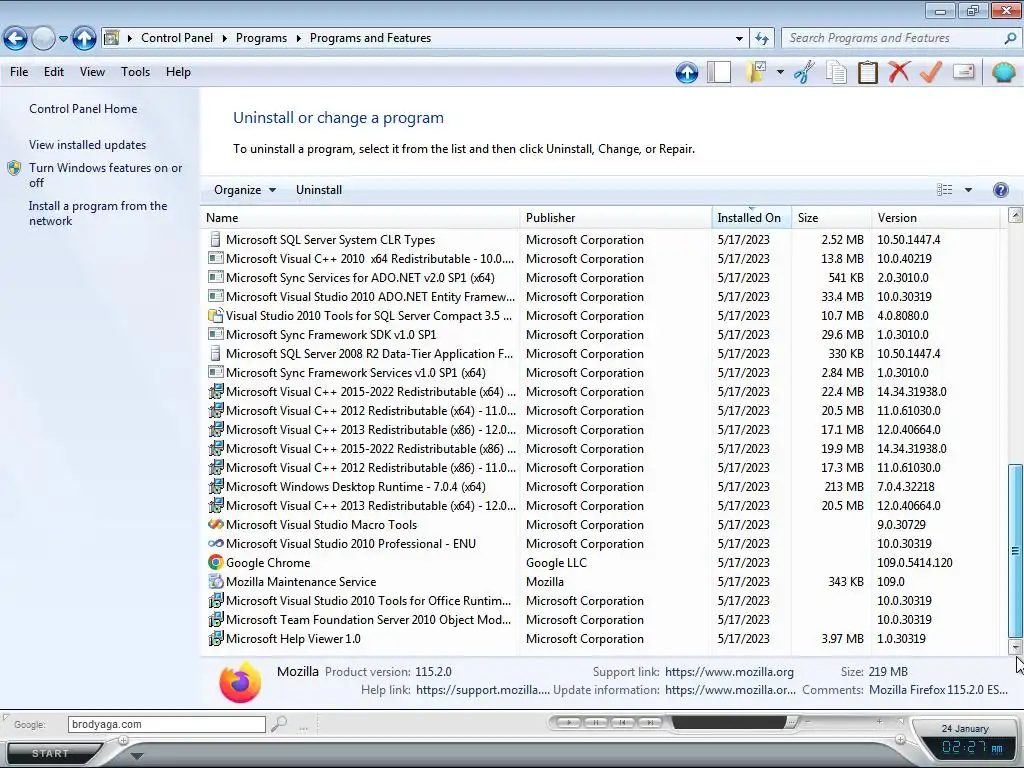Click the mail envelope toolbar icon

pos(963,71)
